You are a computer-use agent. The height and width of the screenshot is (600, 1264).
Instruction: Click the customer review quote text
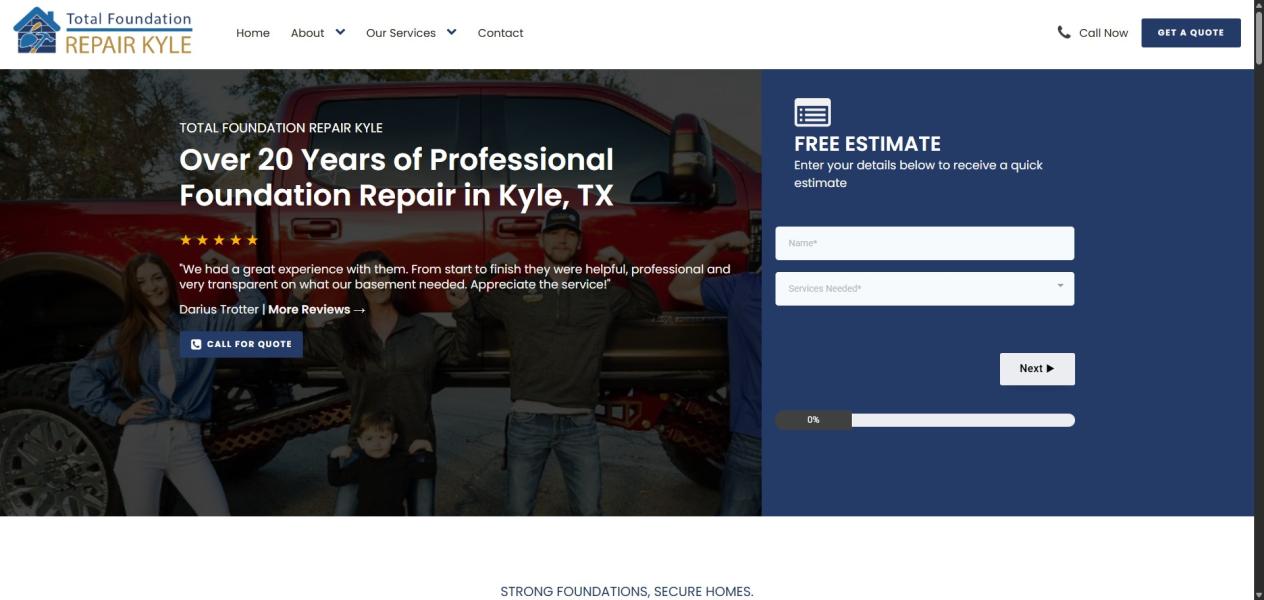coord(455,277)
